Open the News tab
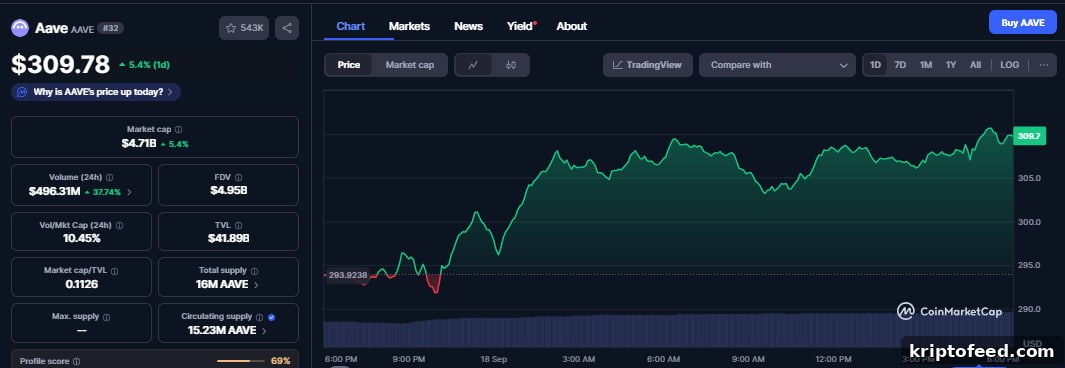The height and width of the screenshot is (368, 1065). [x=468, y=26]
